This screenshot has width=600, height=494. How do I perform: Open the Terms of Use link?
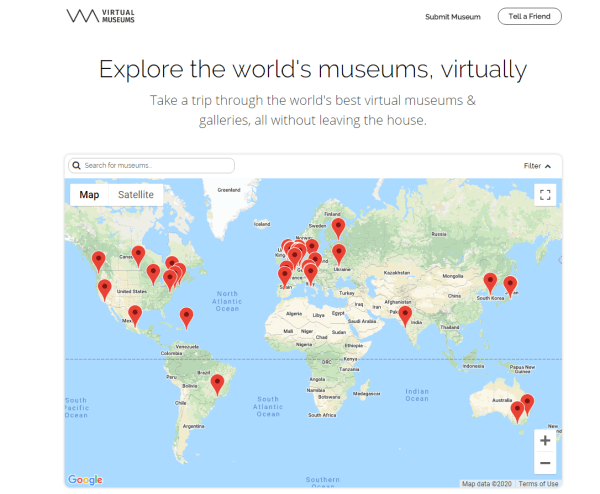click(x=538, y=484)
